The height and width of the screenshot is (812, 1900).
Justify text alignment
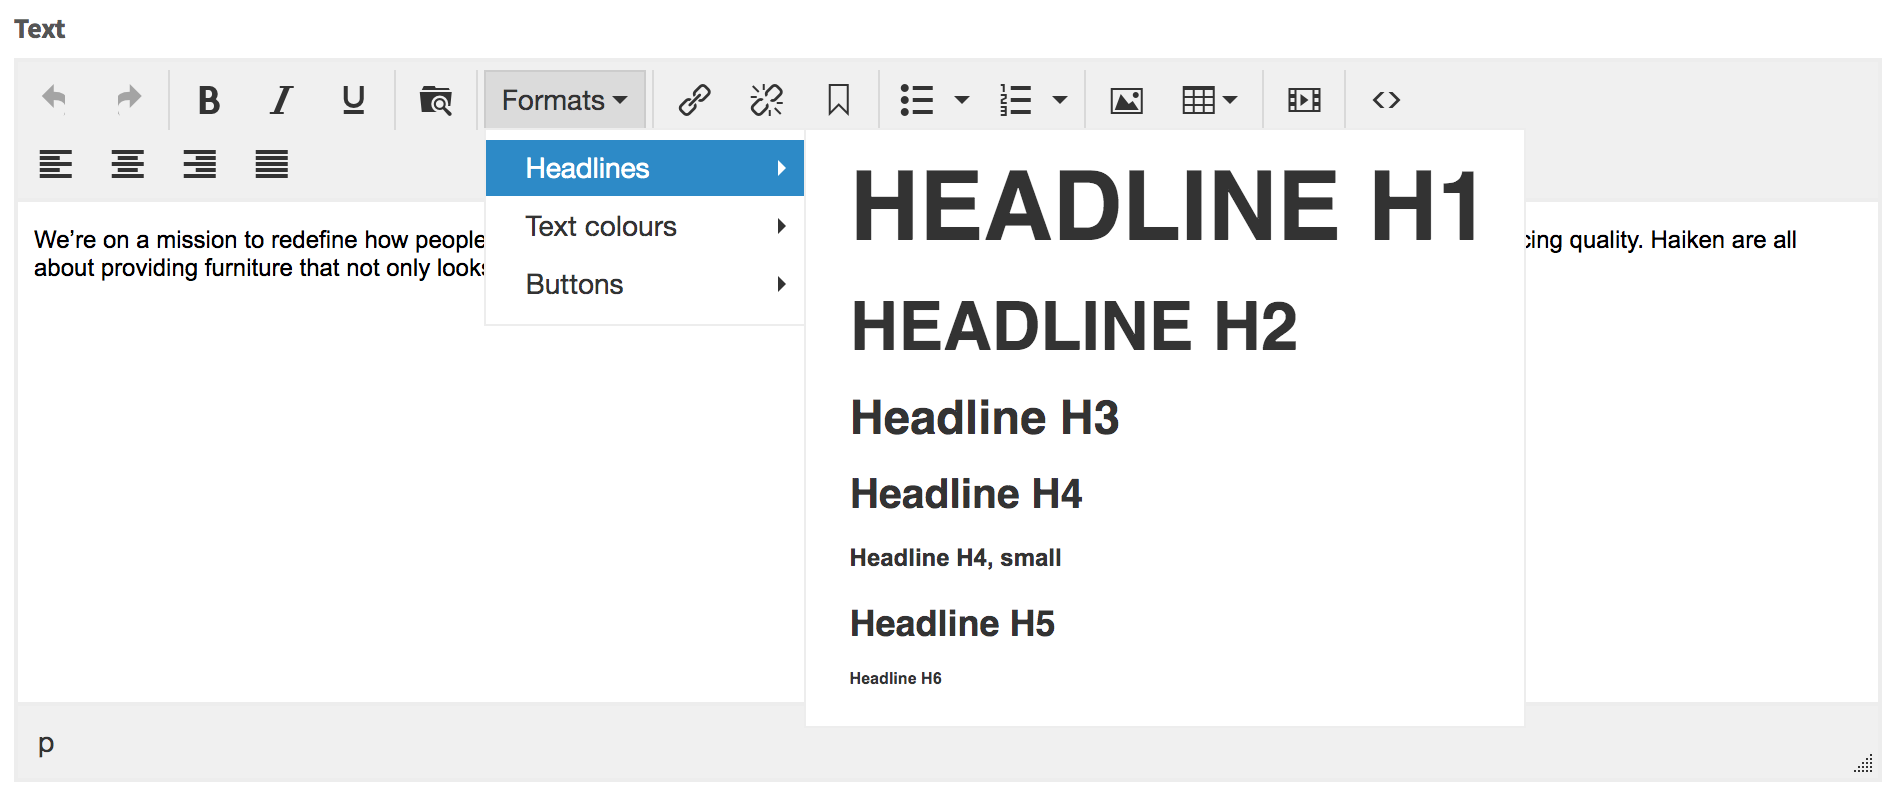click(272, 164)
